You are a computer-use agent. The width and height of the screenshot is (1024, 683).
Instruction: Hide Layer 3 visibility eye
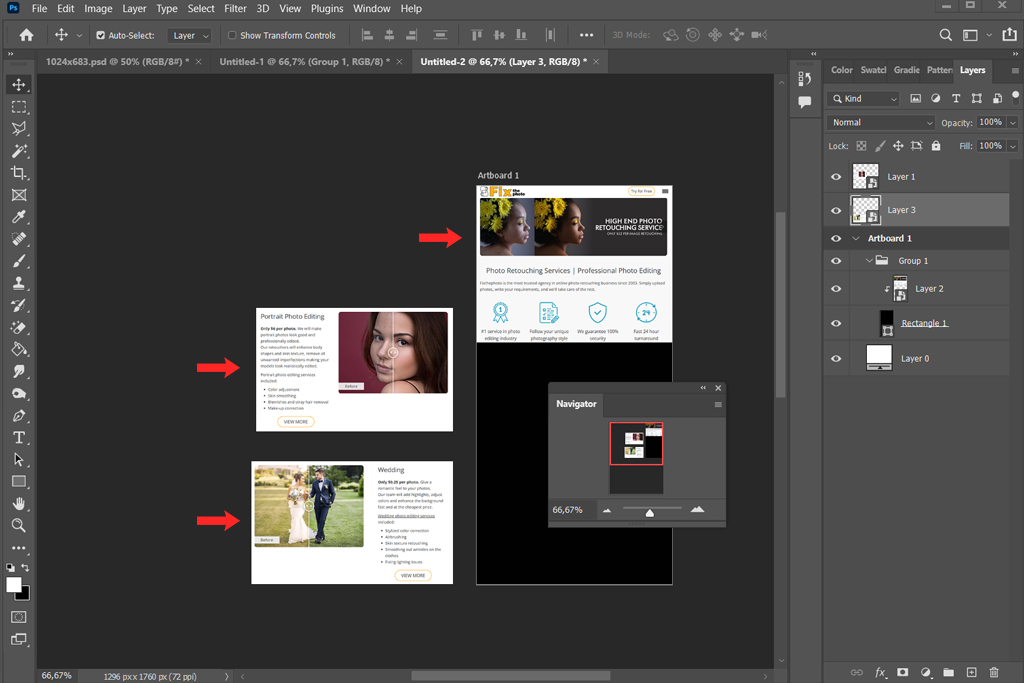point(836,210)
